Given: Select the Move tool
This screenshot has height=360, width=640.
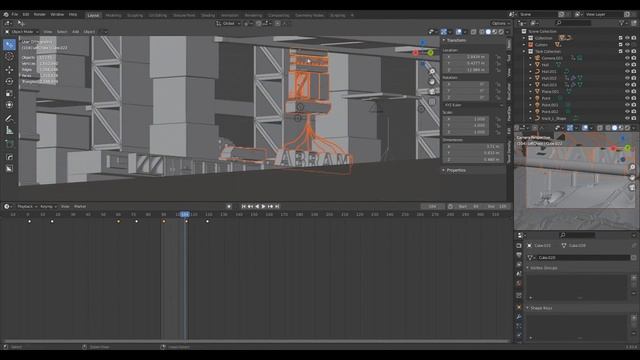Looking at the screenshot, I should tap(9, 69).
